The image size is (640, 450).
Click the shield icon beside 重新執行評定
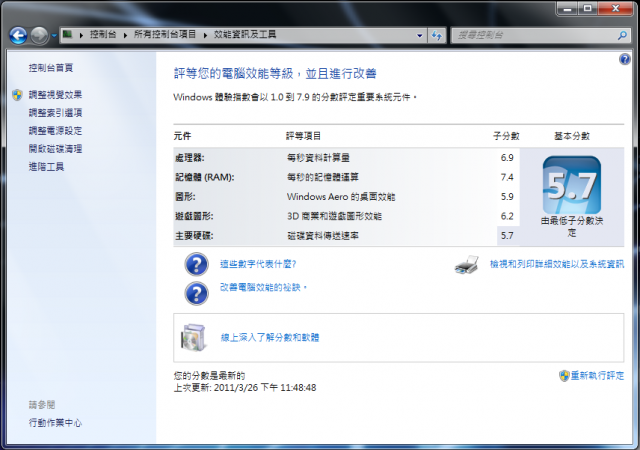[x=564, y=376]
